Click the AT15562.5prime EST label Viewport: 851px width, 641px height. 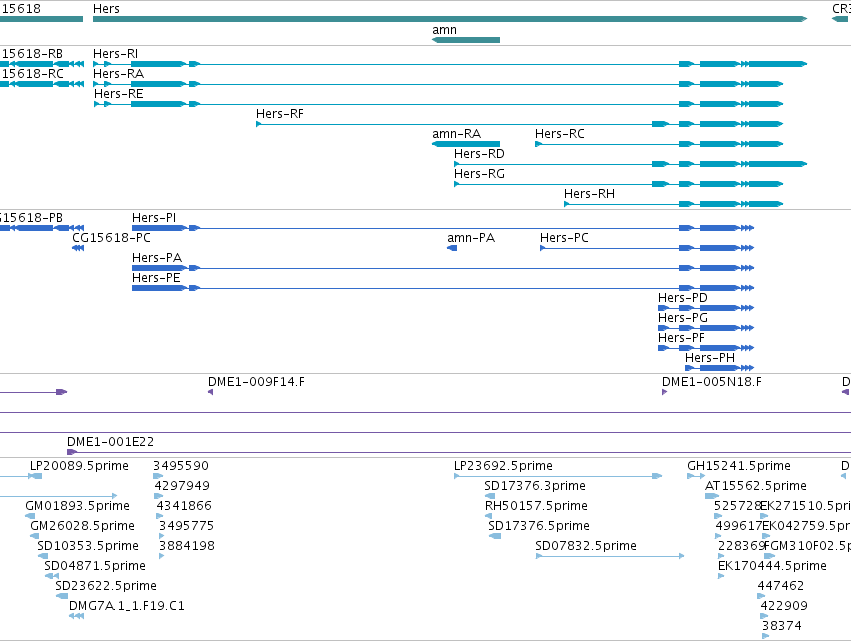[755, 486]
